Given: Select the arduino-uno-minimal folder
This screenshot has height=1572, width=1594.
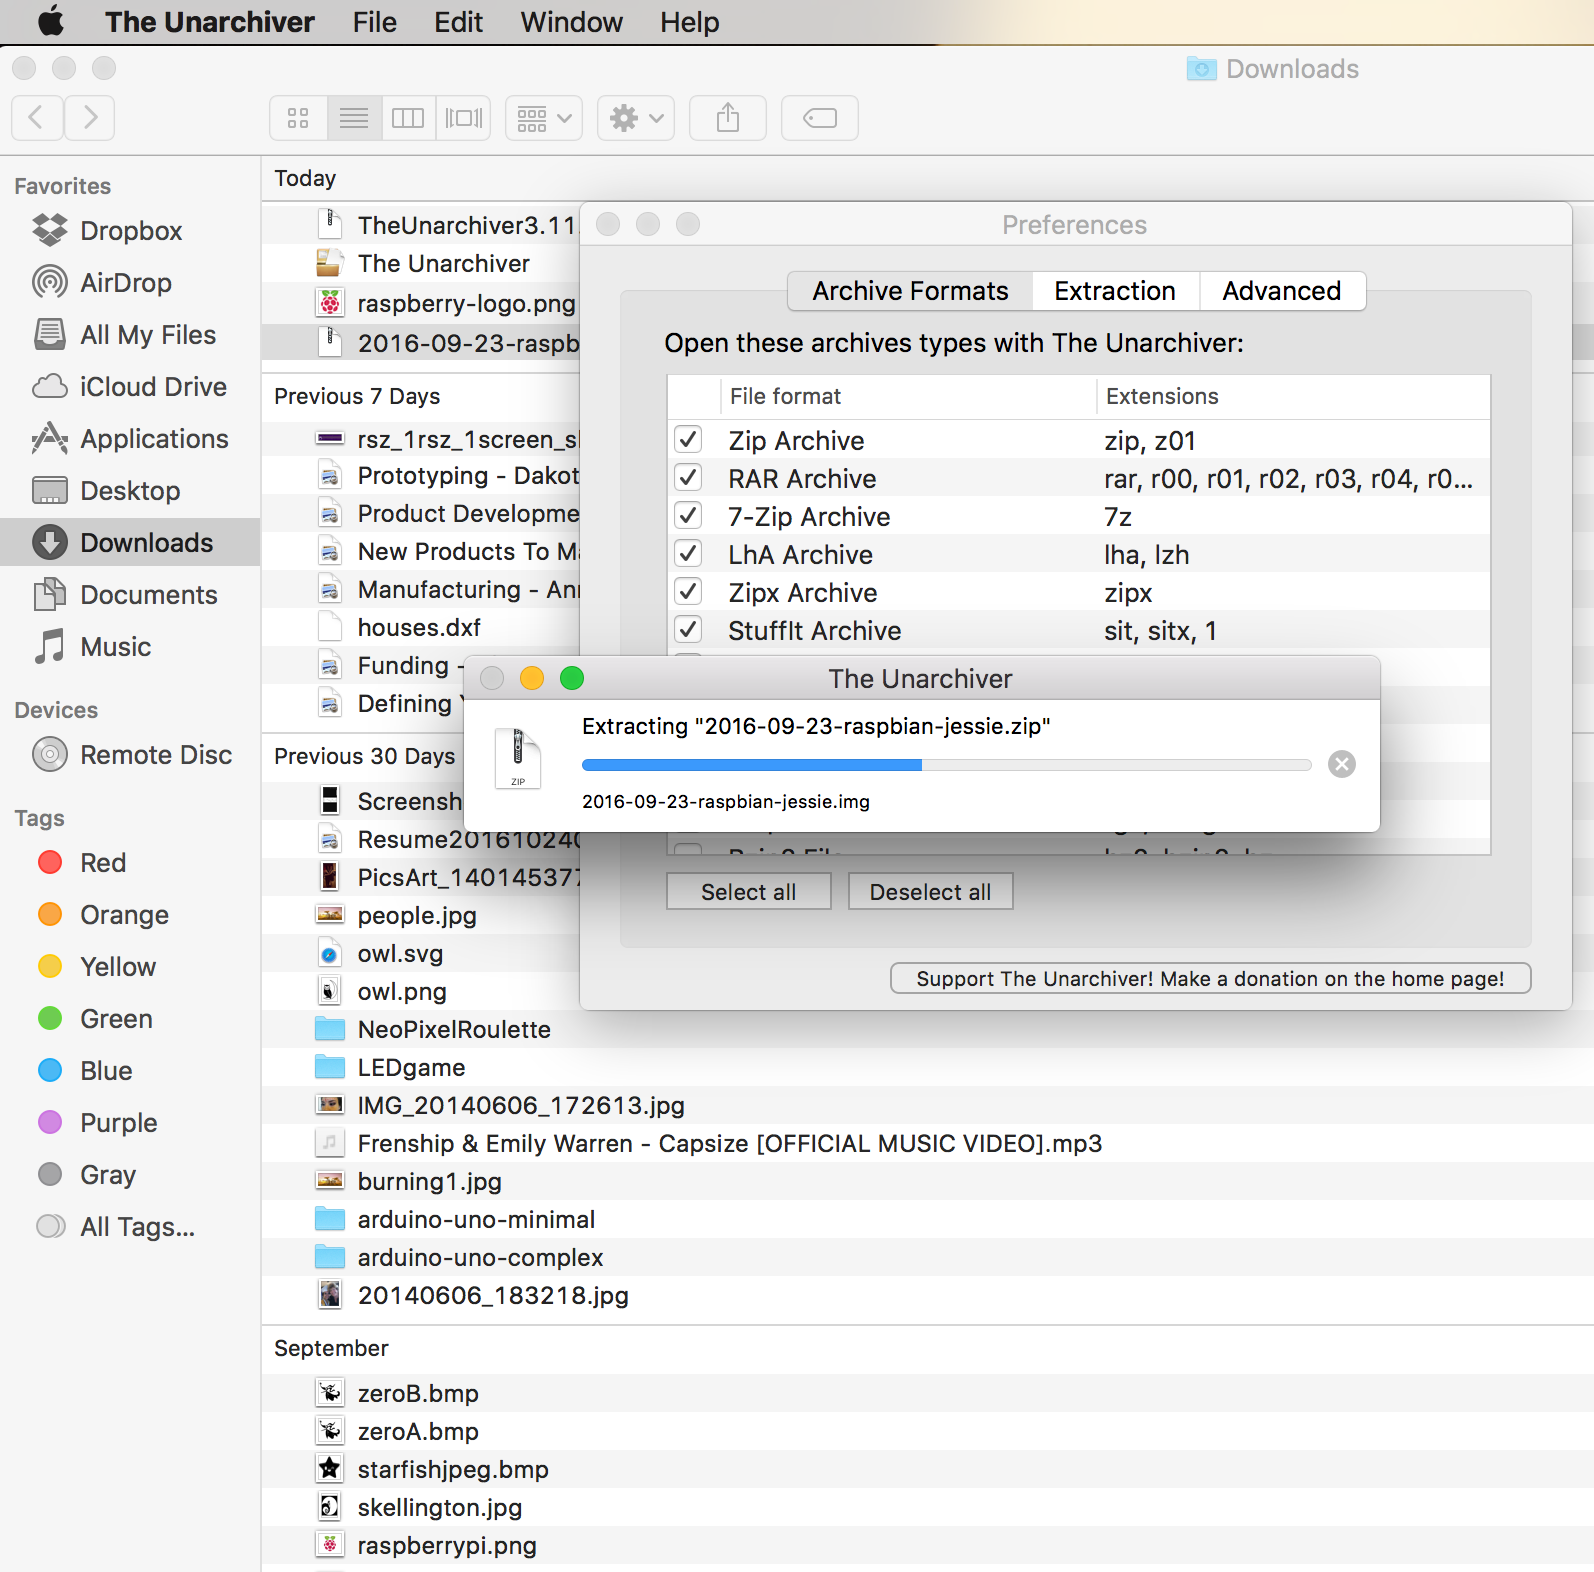Looking at the screenshot, I should (x=927, y=1220).
